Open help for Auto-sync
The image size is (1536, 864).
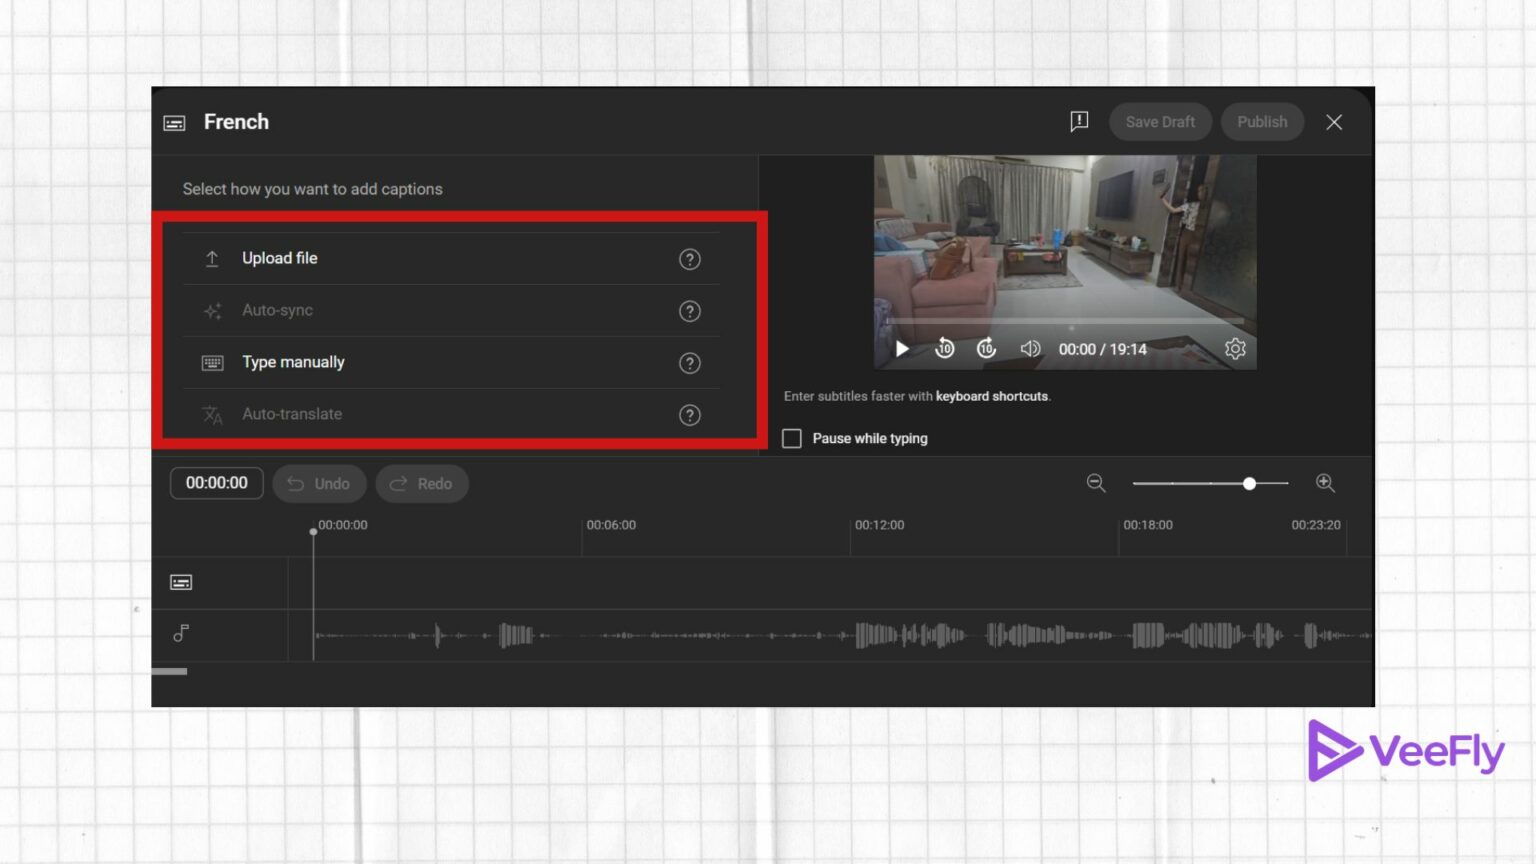(690, 311)
